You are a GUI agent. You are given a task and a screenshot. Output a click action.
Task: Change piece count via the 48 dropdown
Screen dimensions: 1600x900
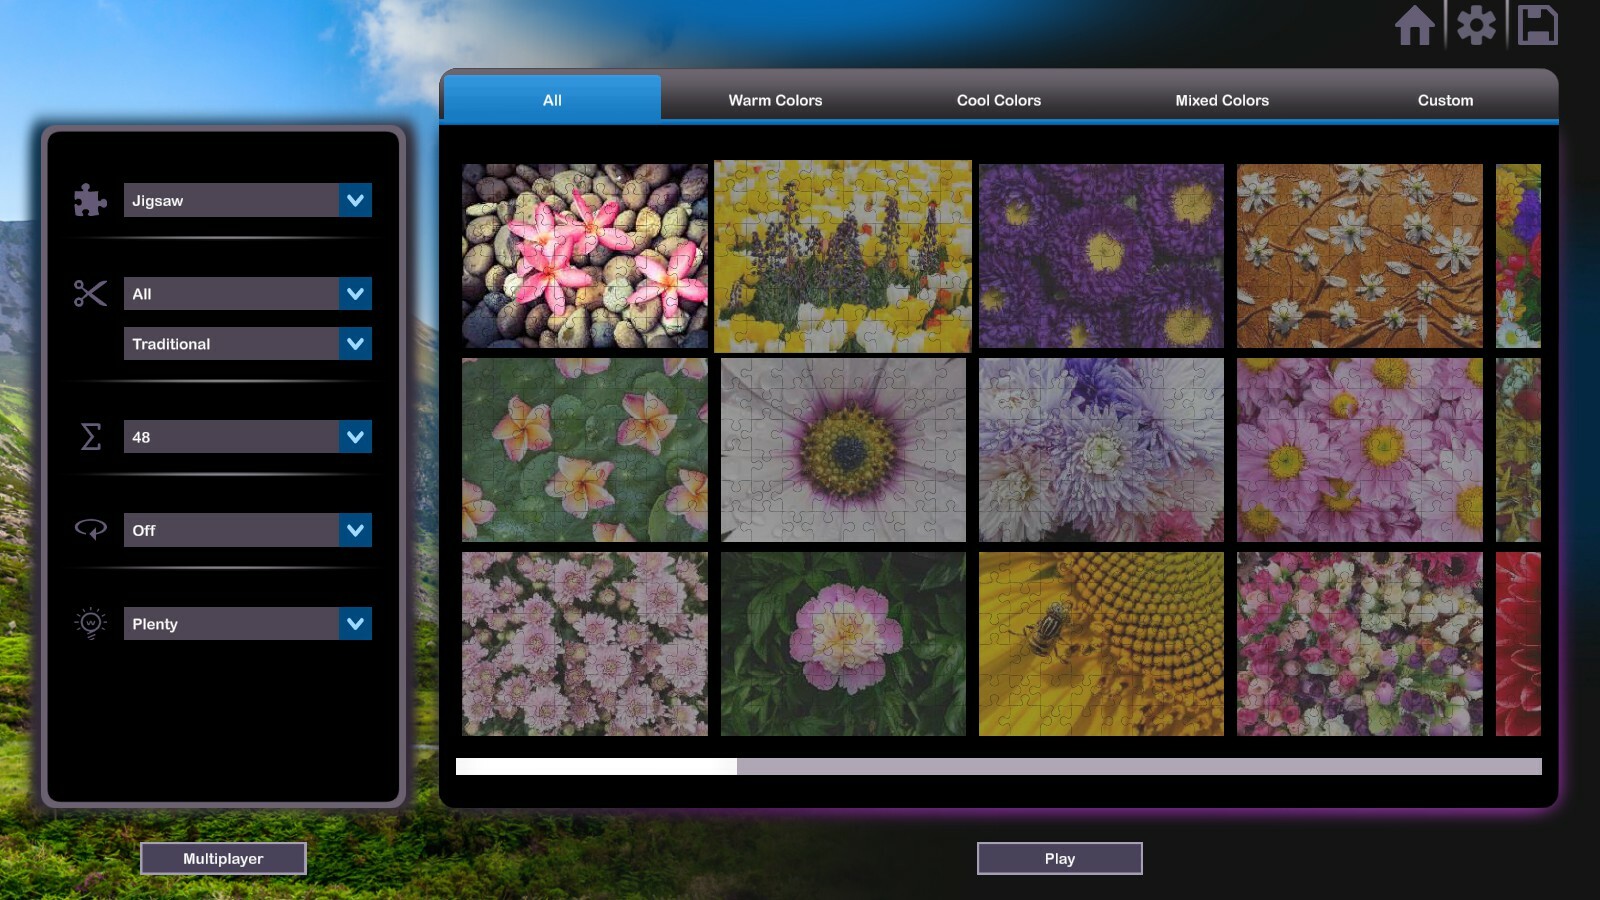(x=247, y=436)
